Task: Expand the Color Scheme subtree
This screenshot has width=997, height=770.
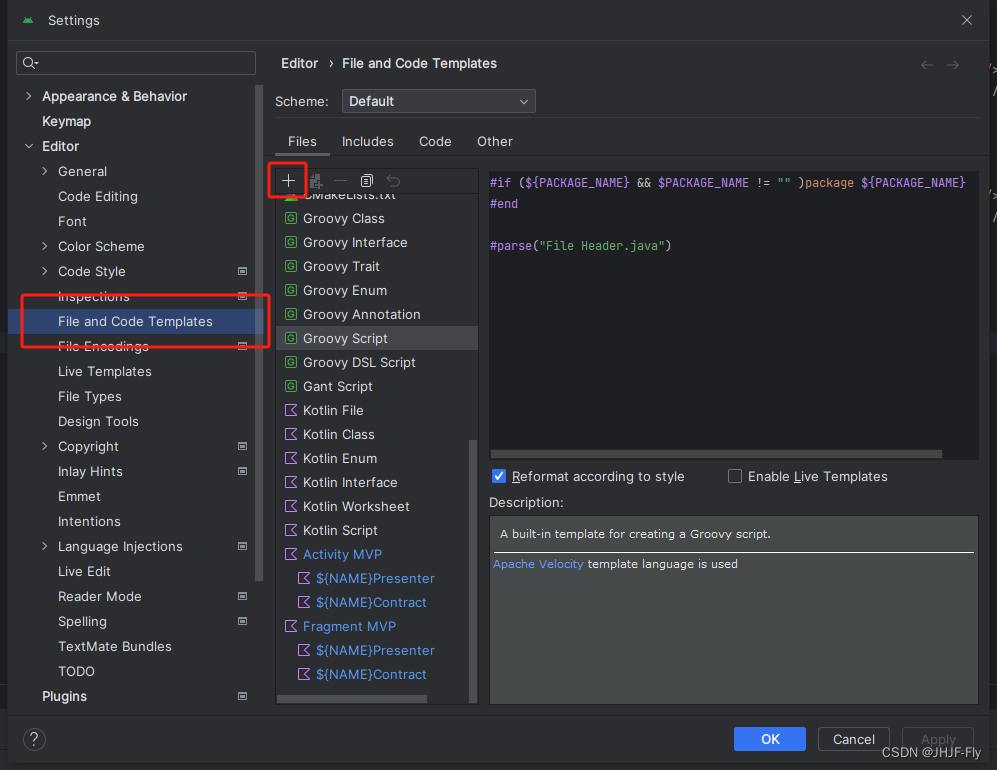Action: (x=45, y=246)
